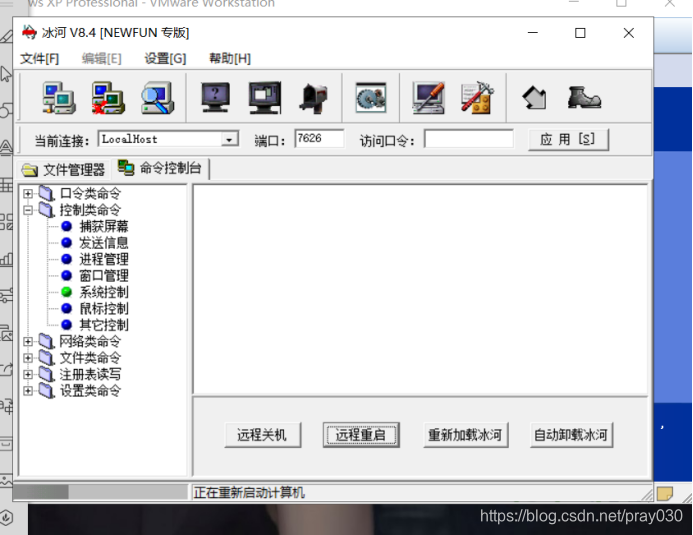Open the 当前连接 LocalHost dropdown arrow
This screenshot has width=693, height=535.
pos(229,140)
